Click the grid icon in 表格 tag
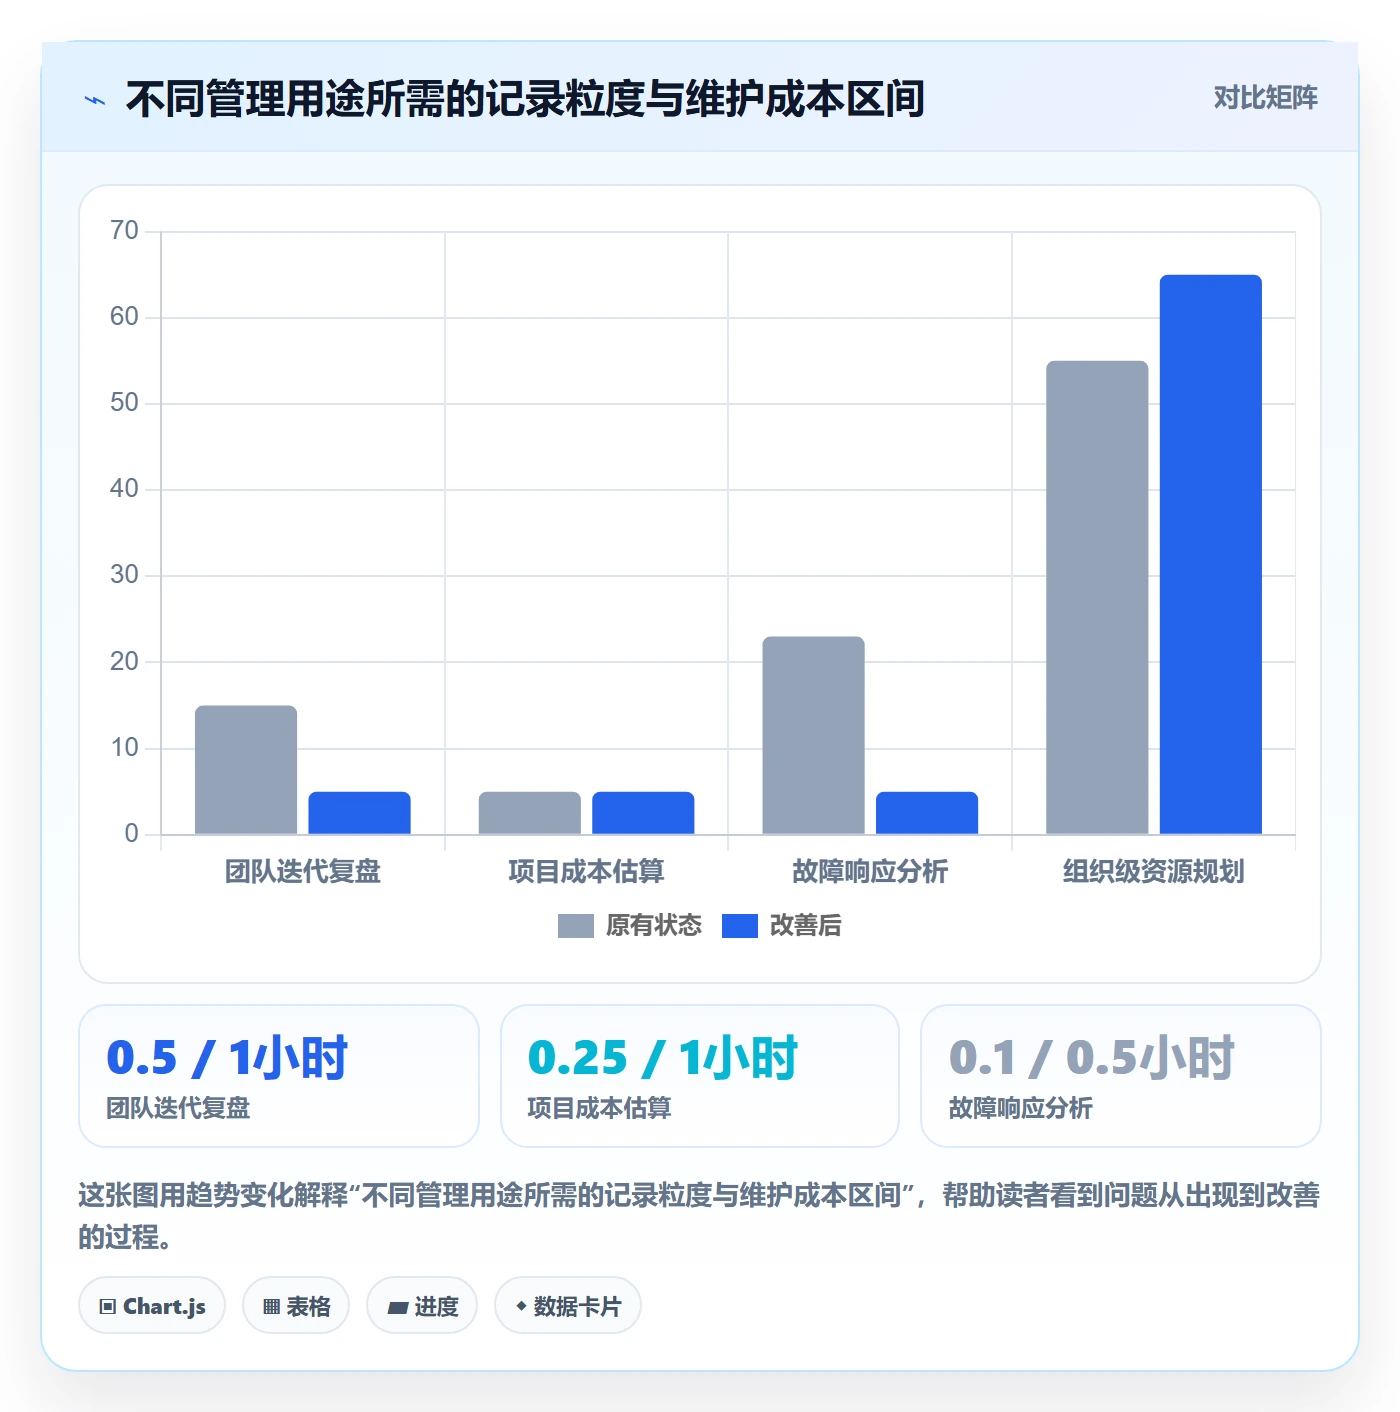Viewport: 1400px width, 1412px height. point(271,1306)
